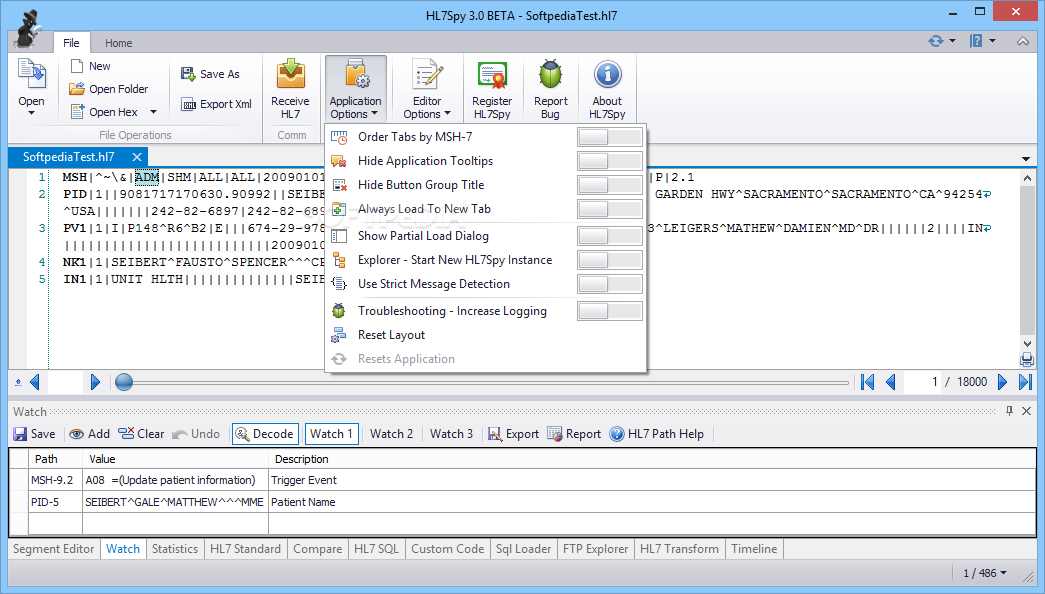Toggle Troubleshooting Increase Logging switch

609,311
